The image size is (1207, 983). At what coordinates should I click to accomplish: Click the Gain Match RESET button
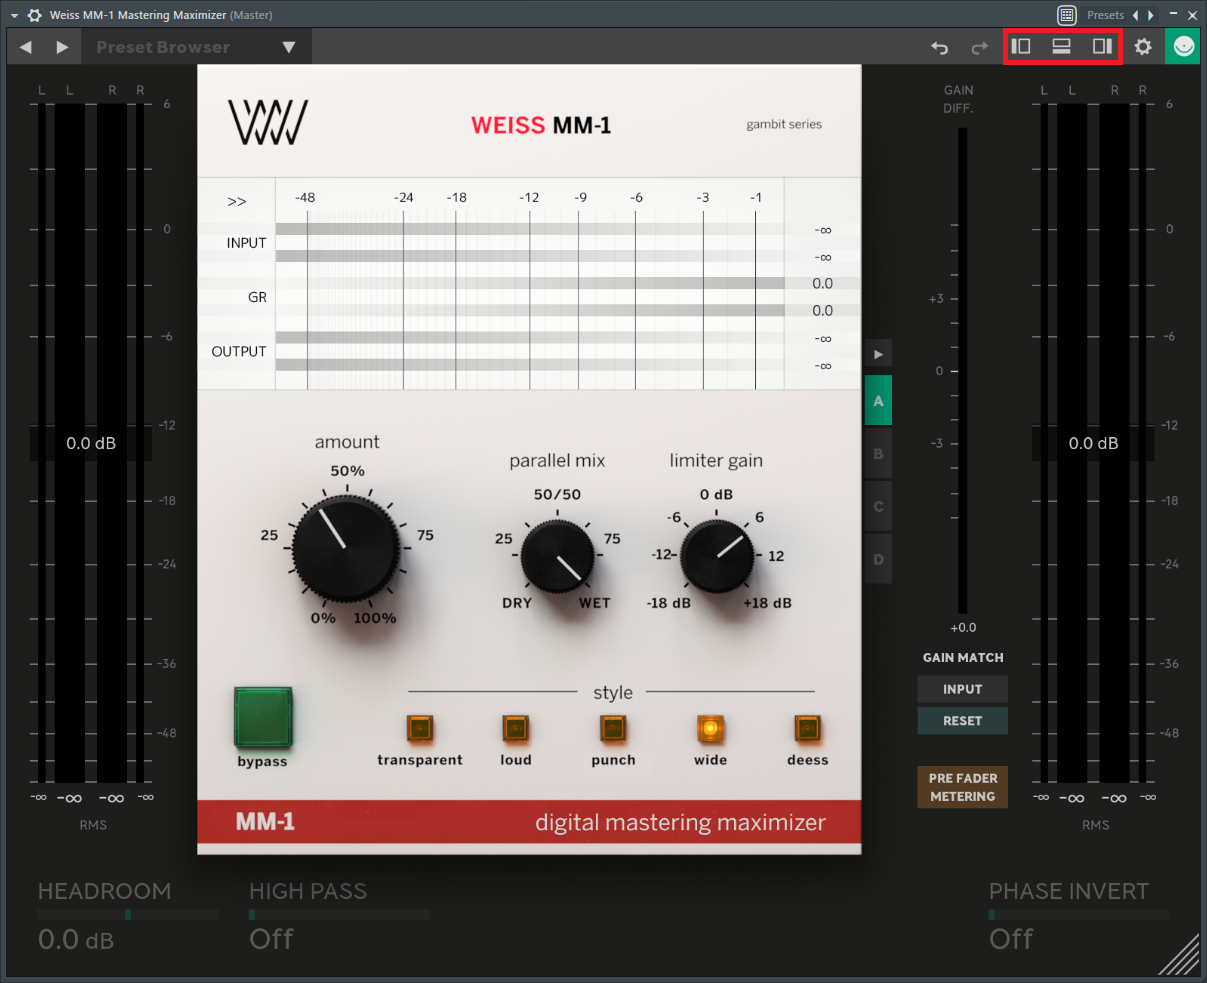962,720
